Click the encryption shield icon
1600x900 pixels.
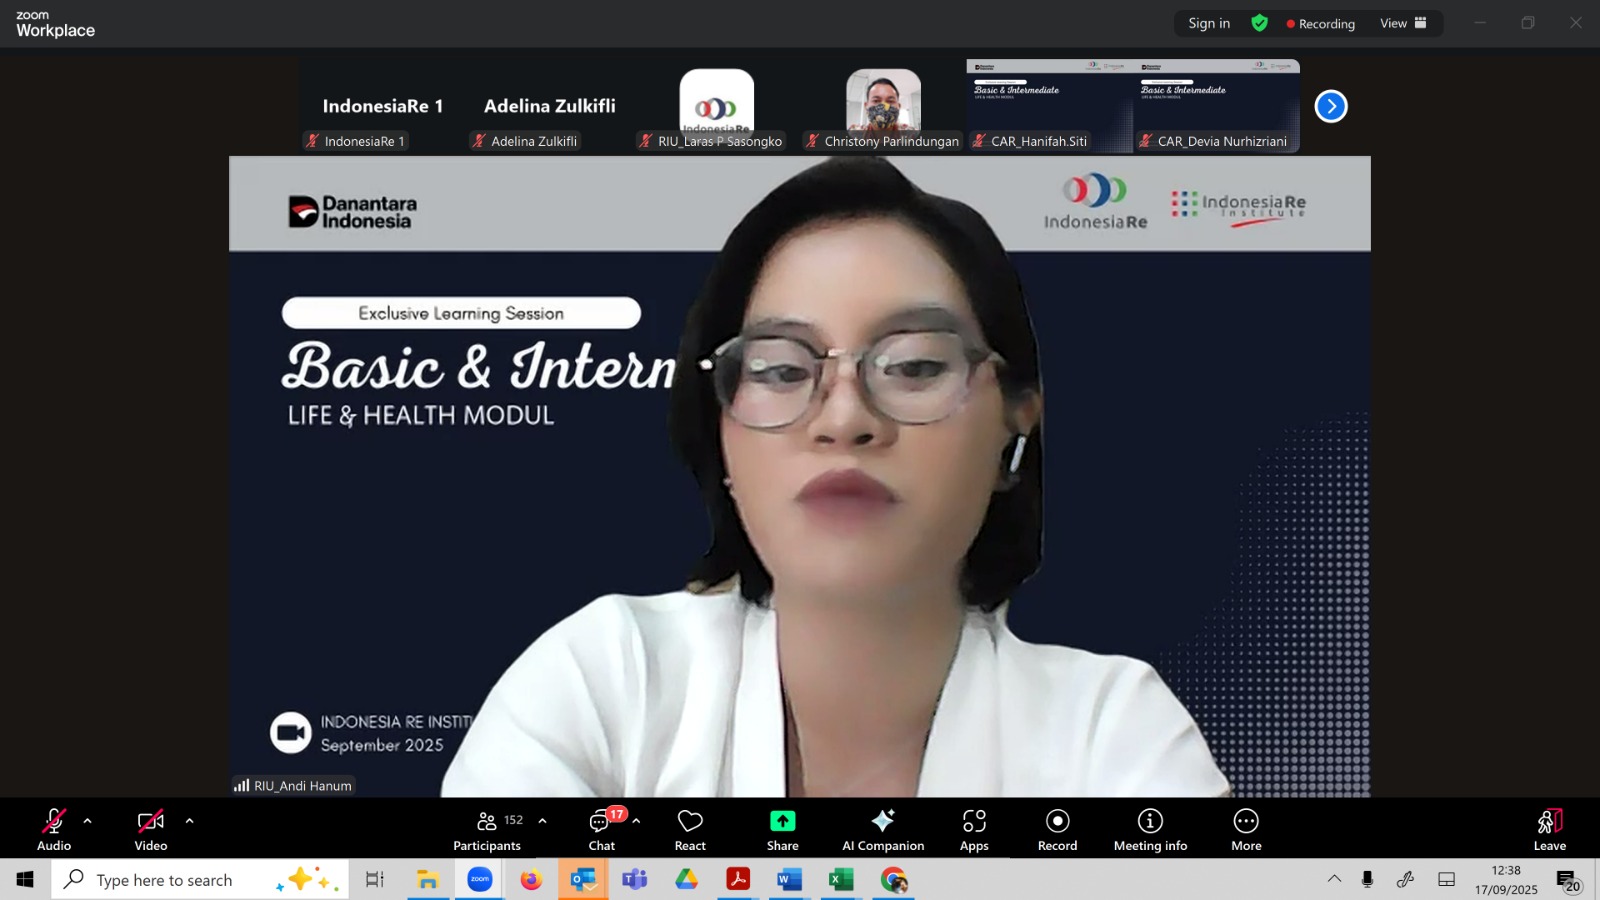click(1260, 23)
